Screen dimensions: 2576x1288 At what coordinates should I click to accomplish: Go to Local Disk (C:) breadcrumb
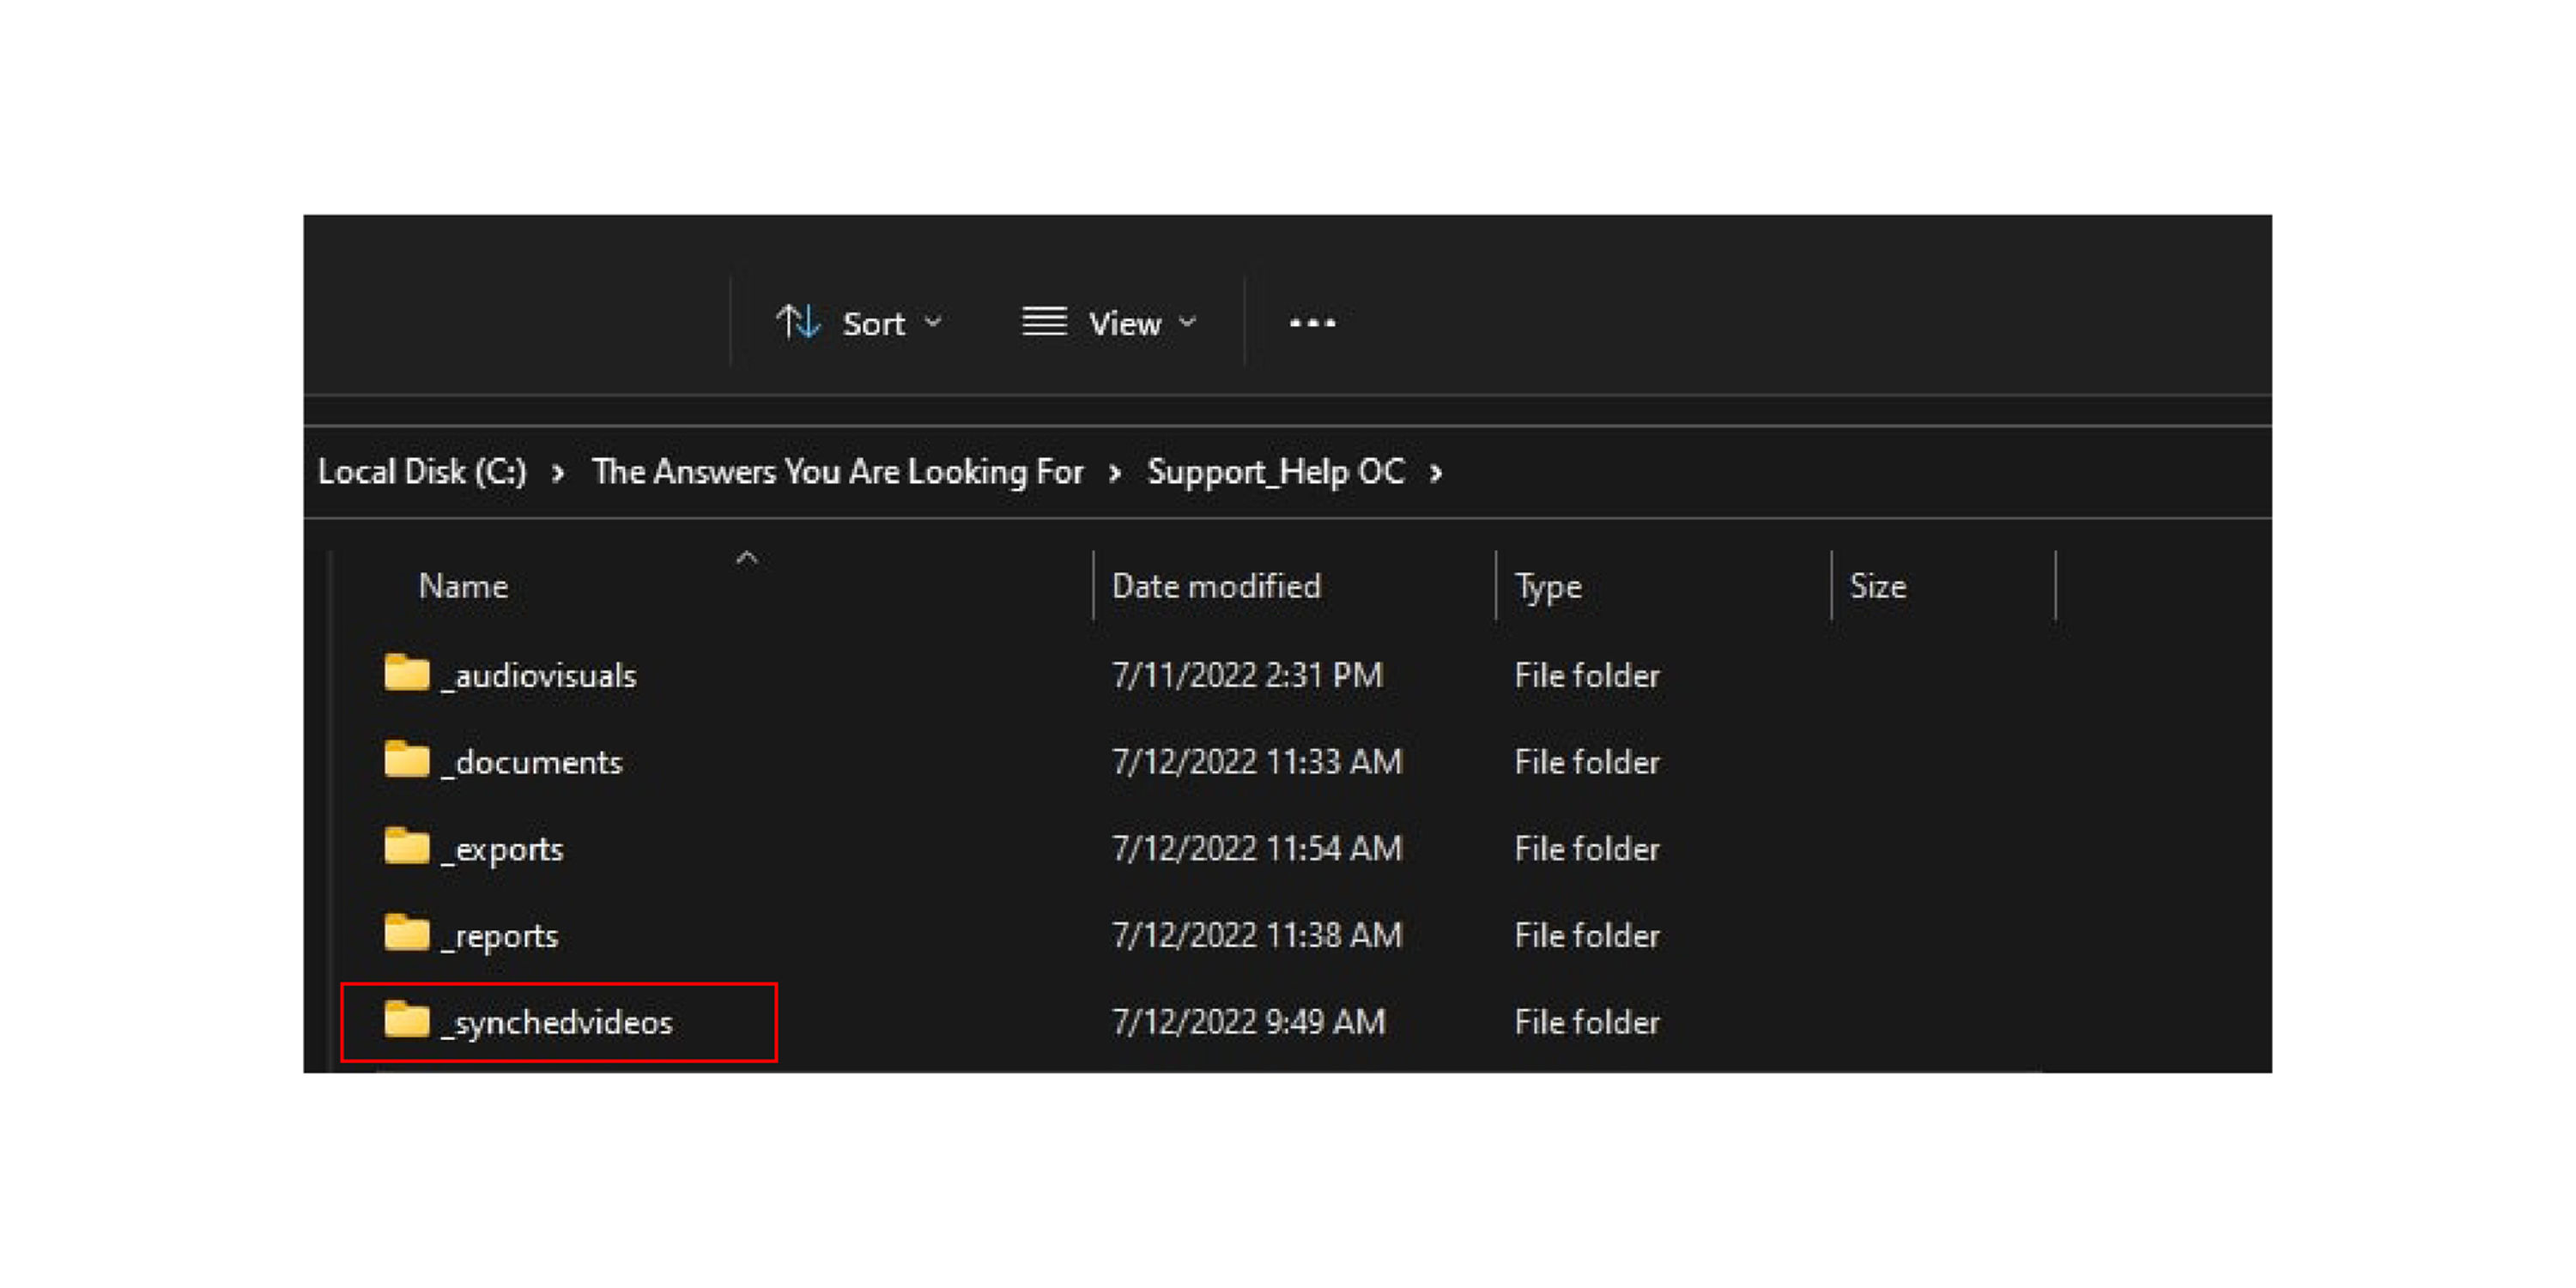(422, 471)
